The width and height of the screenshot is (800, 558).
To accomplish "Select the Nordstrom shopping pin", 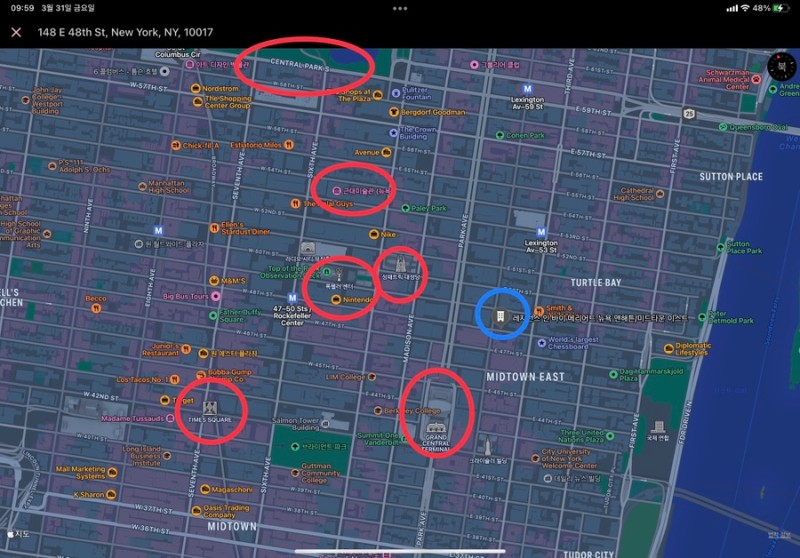I will (x=195, y=88).
